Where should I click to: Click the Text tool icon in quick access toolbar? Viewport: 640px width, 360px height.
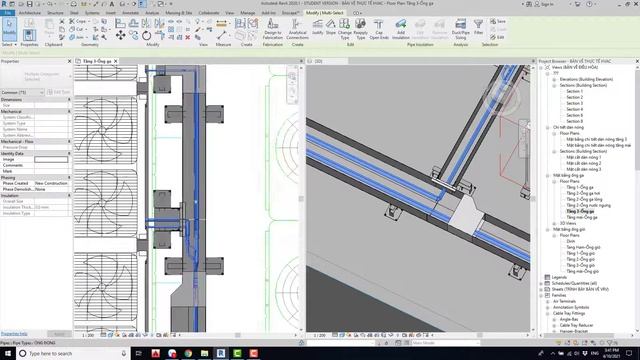coord(112,4)
